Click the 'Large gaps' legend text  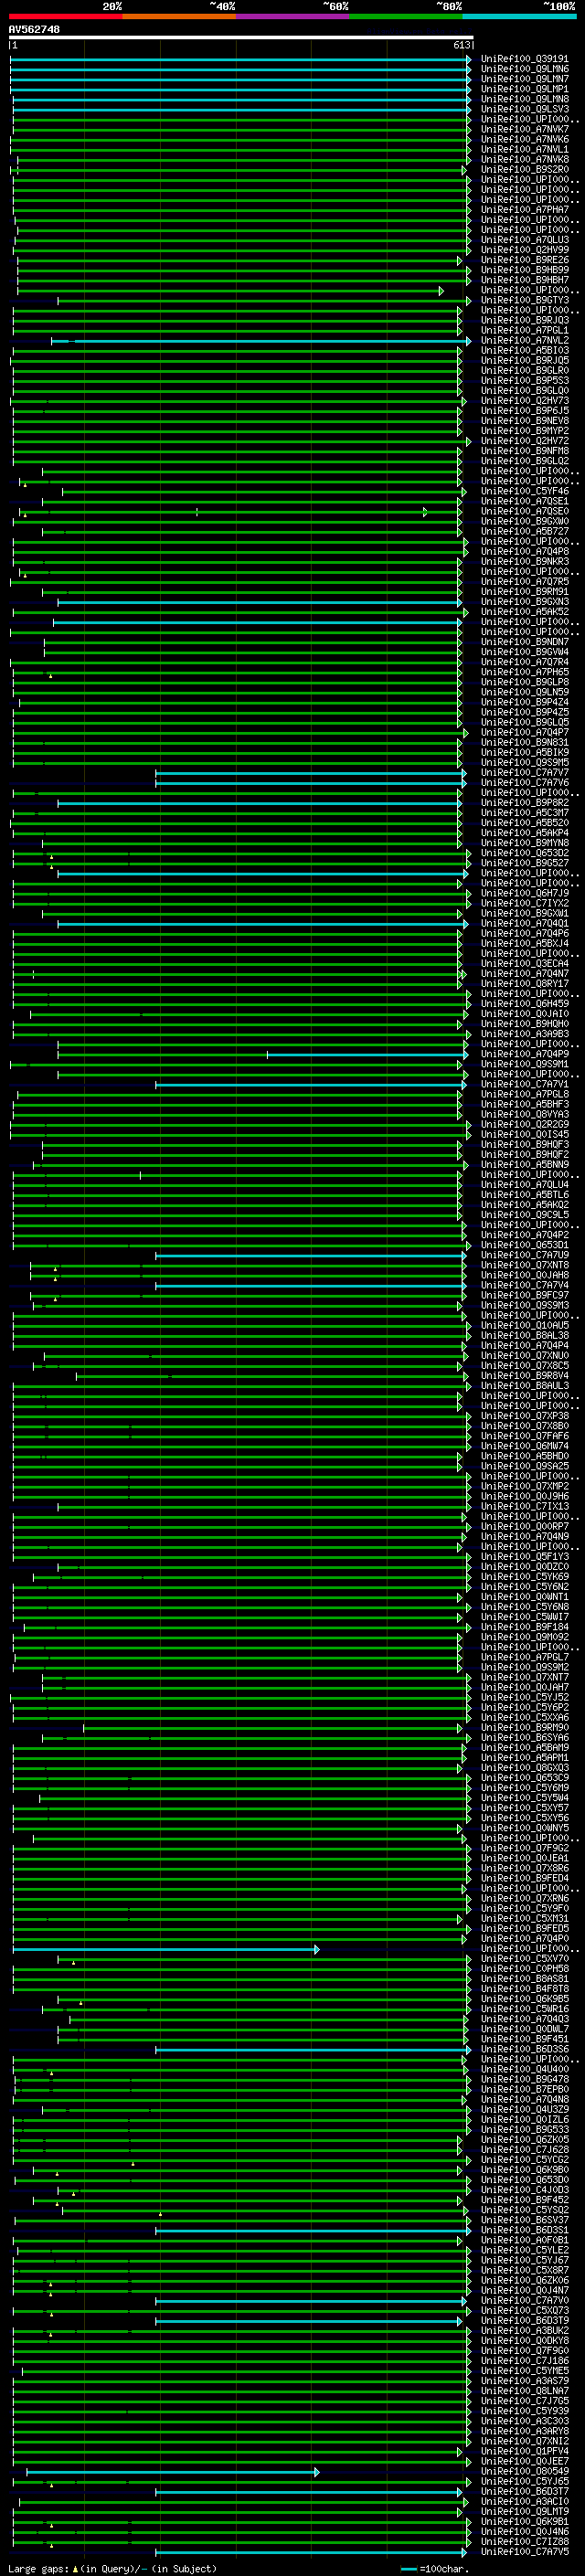(x=39, y=2569)
